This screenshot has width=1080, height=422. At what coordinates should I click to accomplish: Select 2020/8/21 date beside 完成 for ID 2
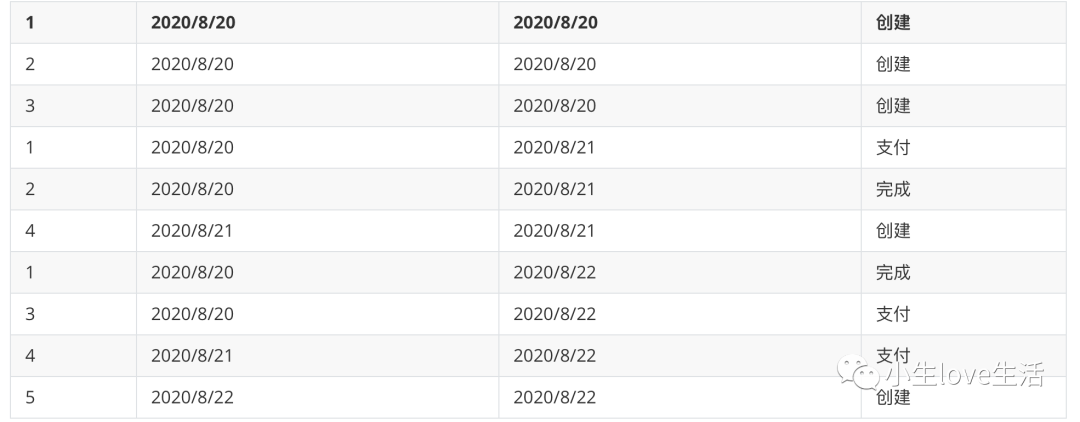[x=554, y=189]
